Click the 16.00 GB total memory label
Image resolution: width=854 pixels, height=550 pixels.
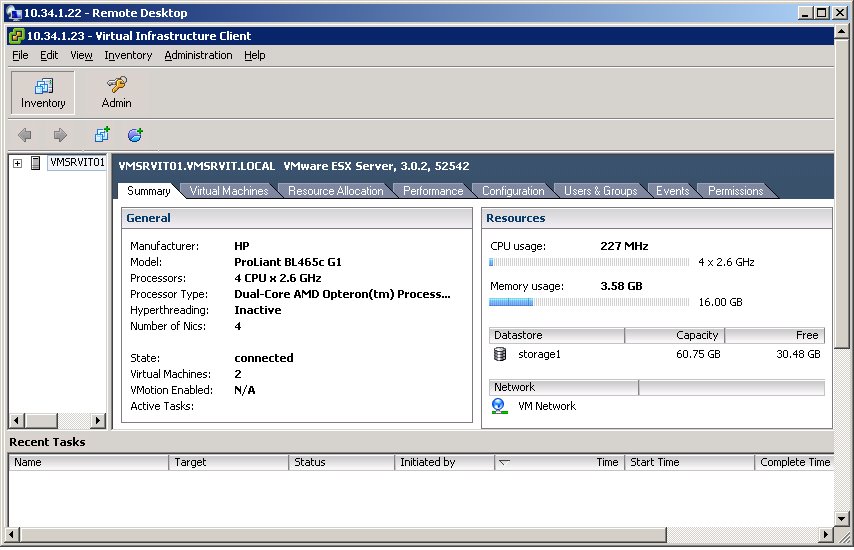(720, 302)
